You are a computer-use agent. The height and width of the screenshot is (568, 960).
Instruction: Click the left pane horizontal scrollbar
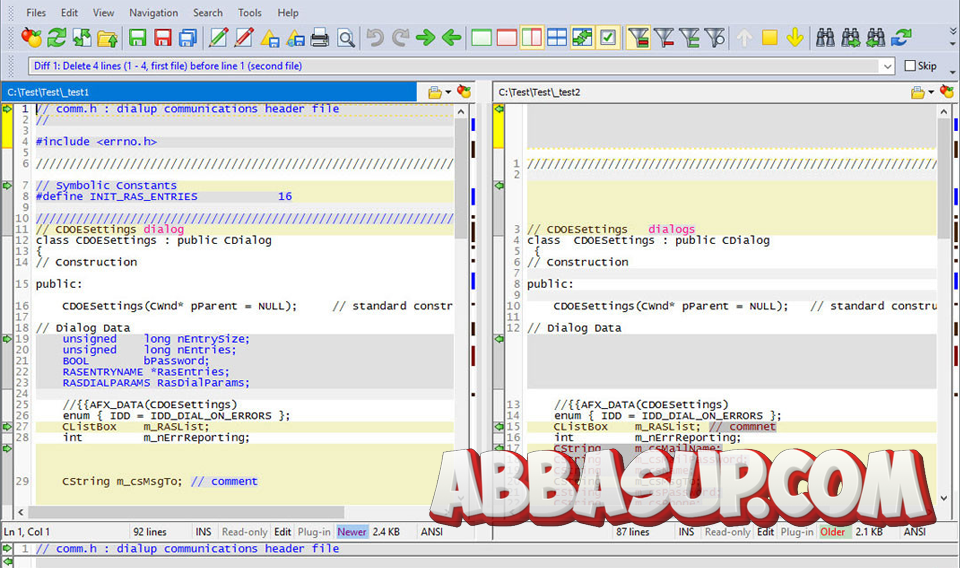186,512
